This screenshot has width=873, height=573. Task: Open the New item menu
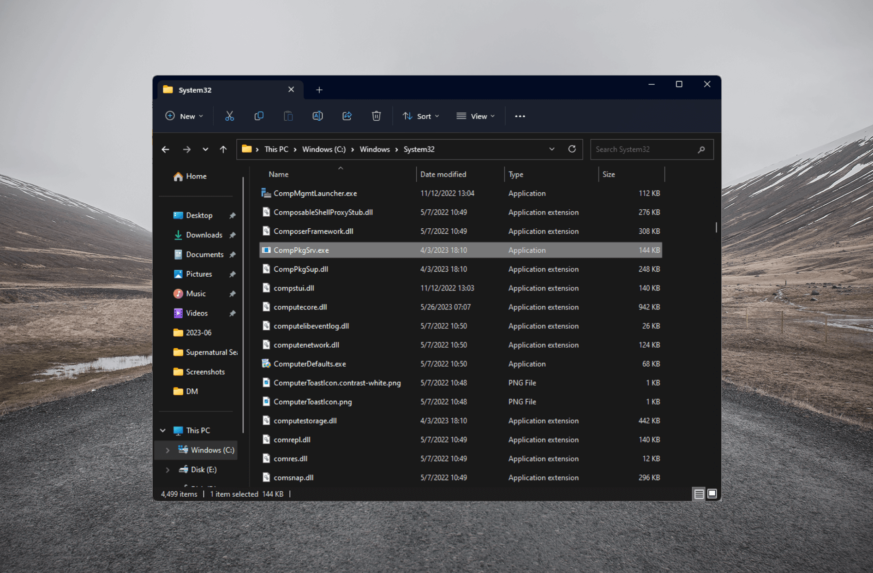click(184, 116)
